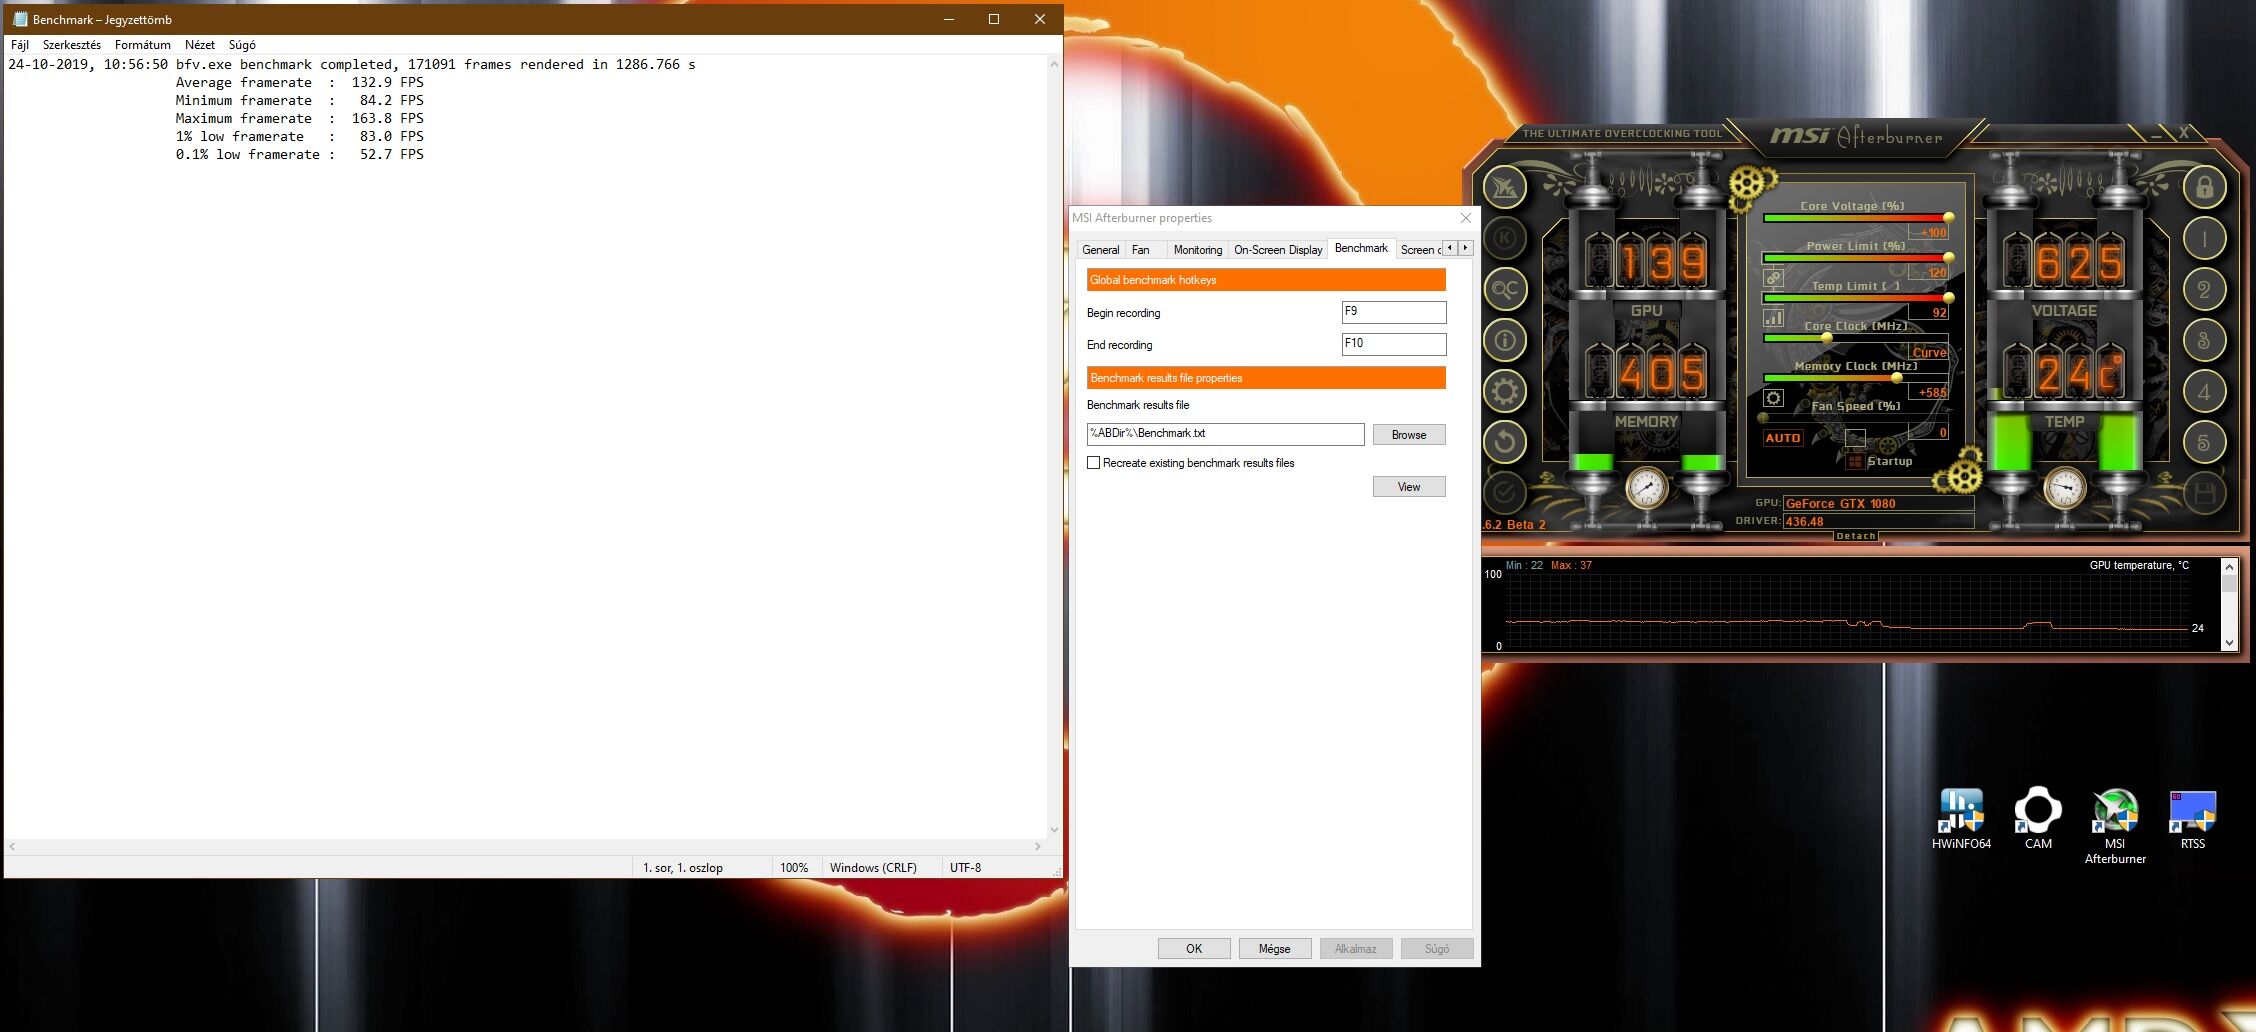Click the Core Clock slider knob
Viewport: 2256px width, 1032px height.
coord(1827,337)
